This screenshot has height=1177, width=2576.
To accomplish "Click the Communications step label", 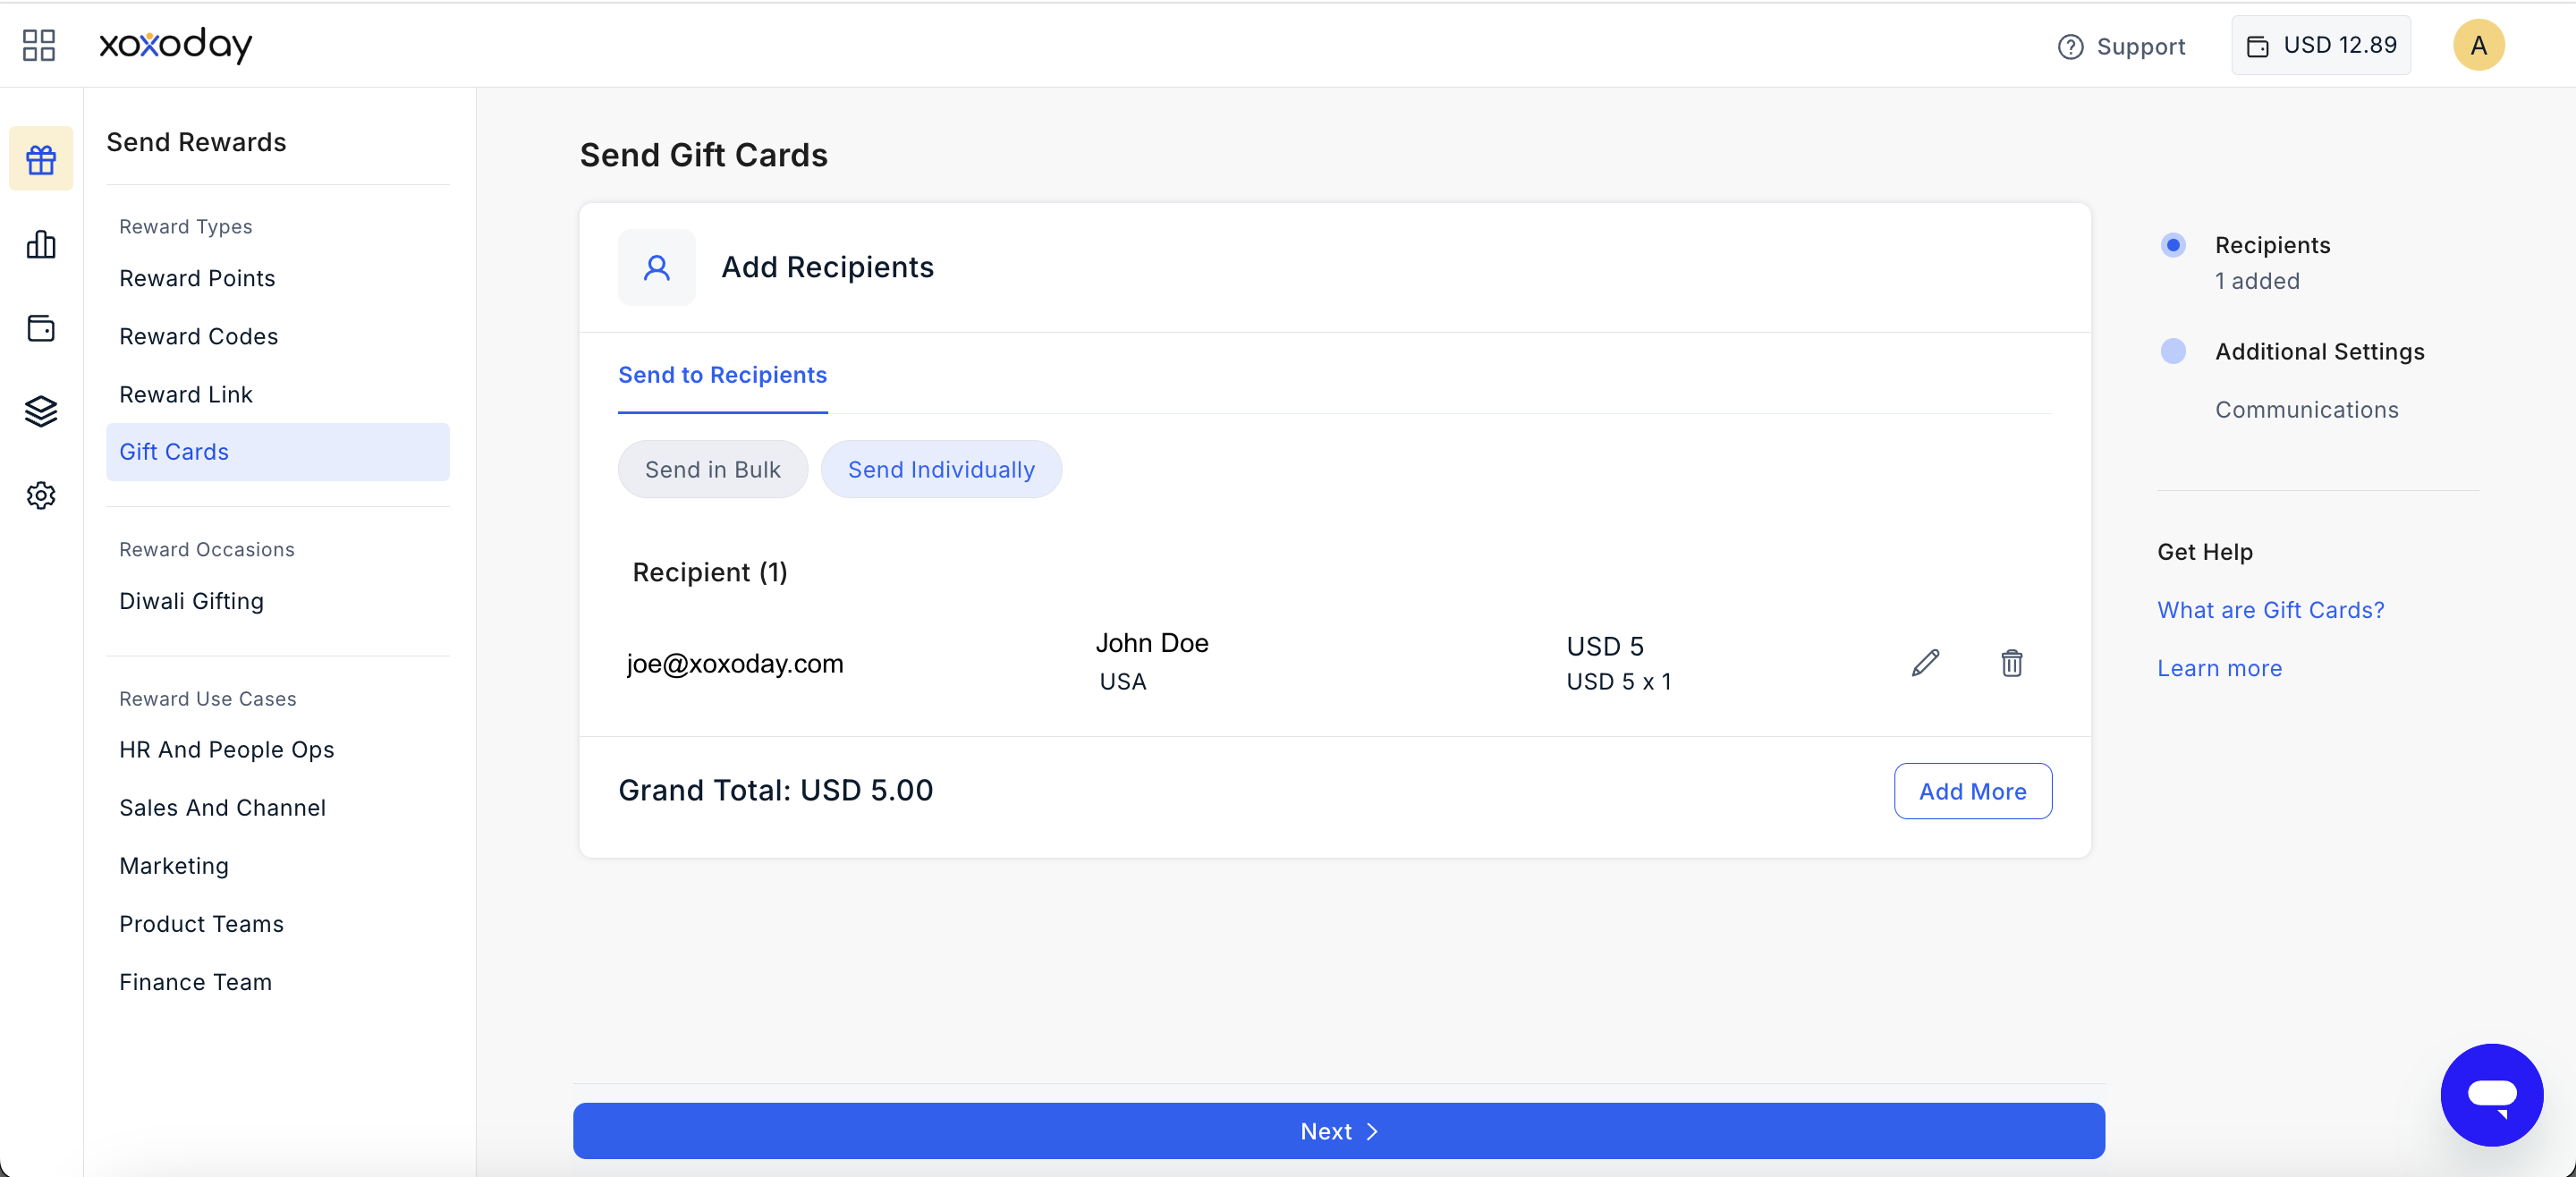I will pyautogui.click(x=2306, y=409).
